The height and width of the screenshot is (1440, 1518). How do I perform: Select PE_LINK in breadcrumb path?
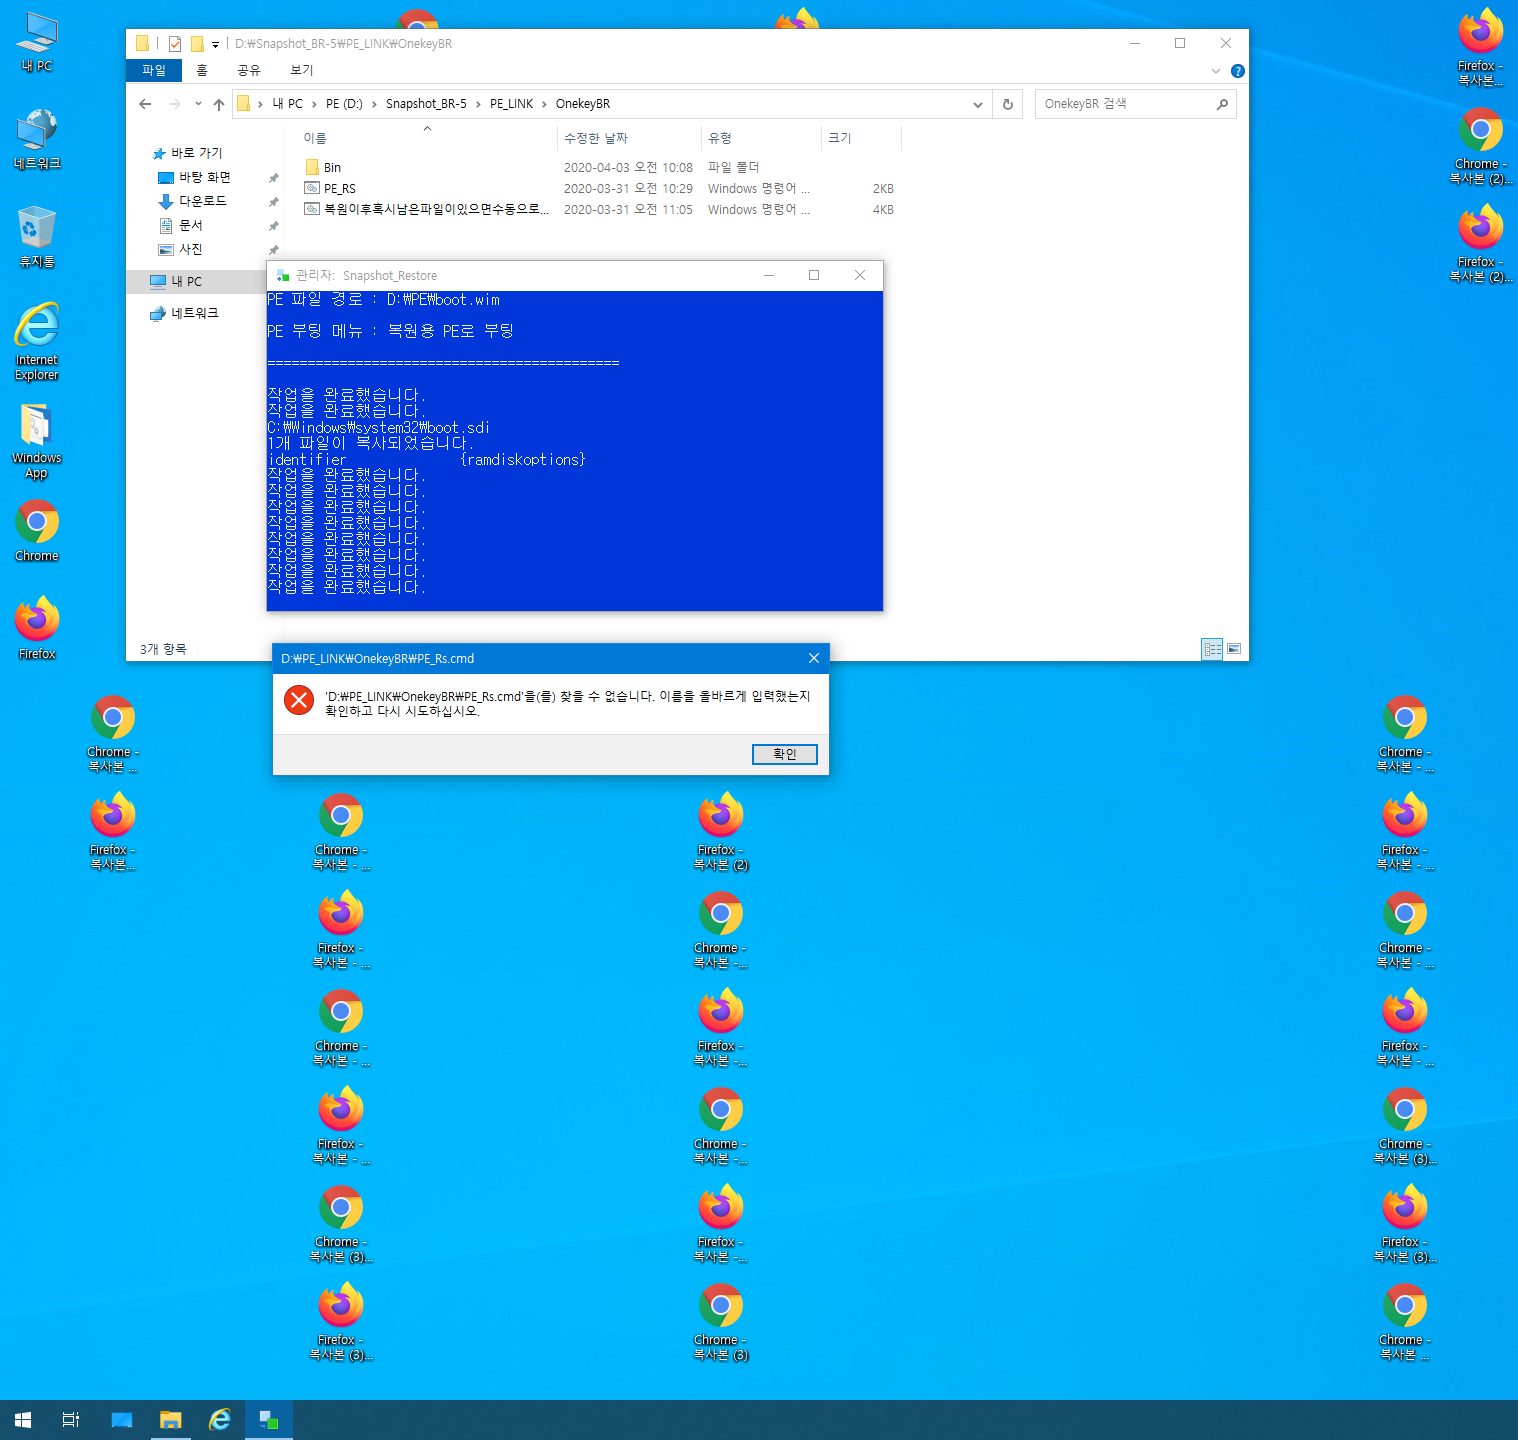coord(511,104)
